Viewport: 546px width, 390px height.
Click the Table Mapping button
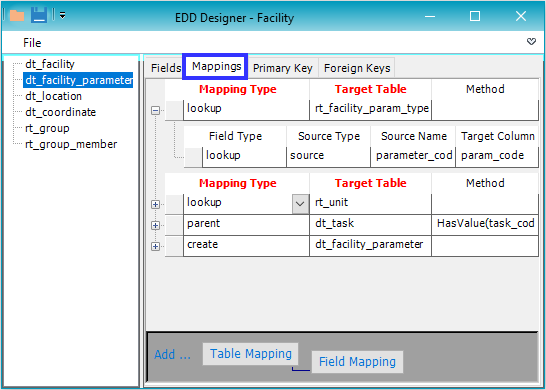click(251, 354)
